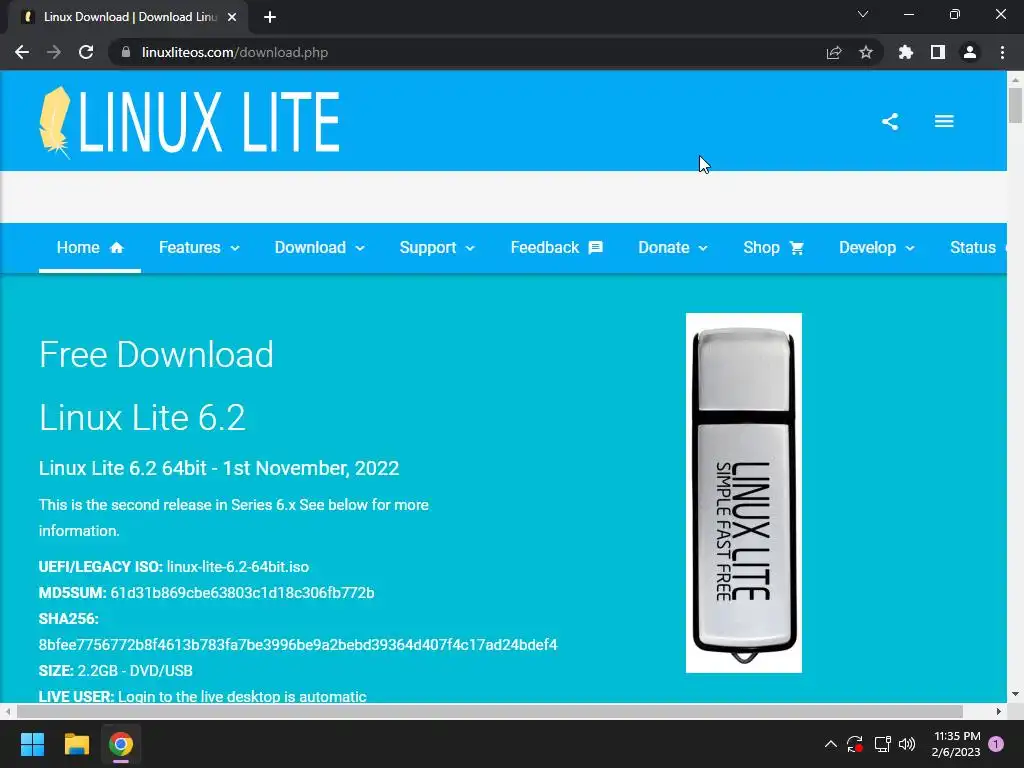This screenshot has height=768, width=1024.
Task: Expand the Donate menu dropdown
Action: coord(673,248)
